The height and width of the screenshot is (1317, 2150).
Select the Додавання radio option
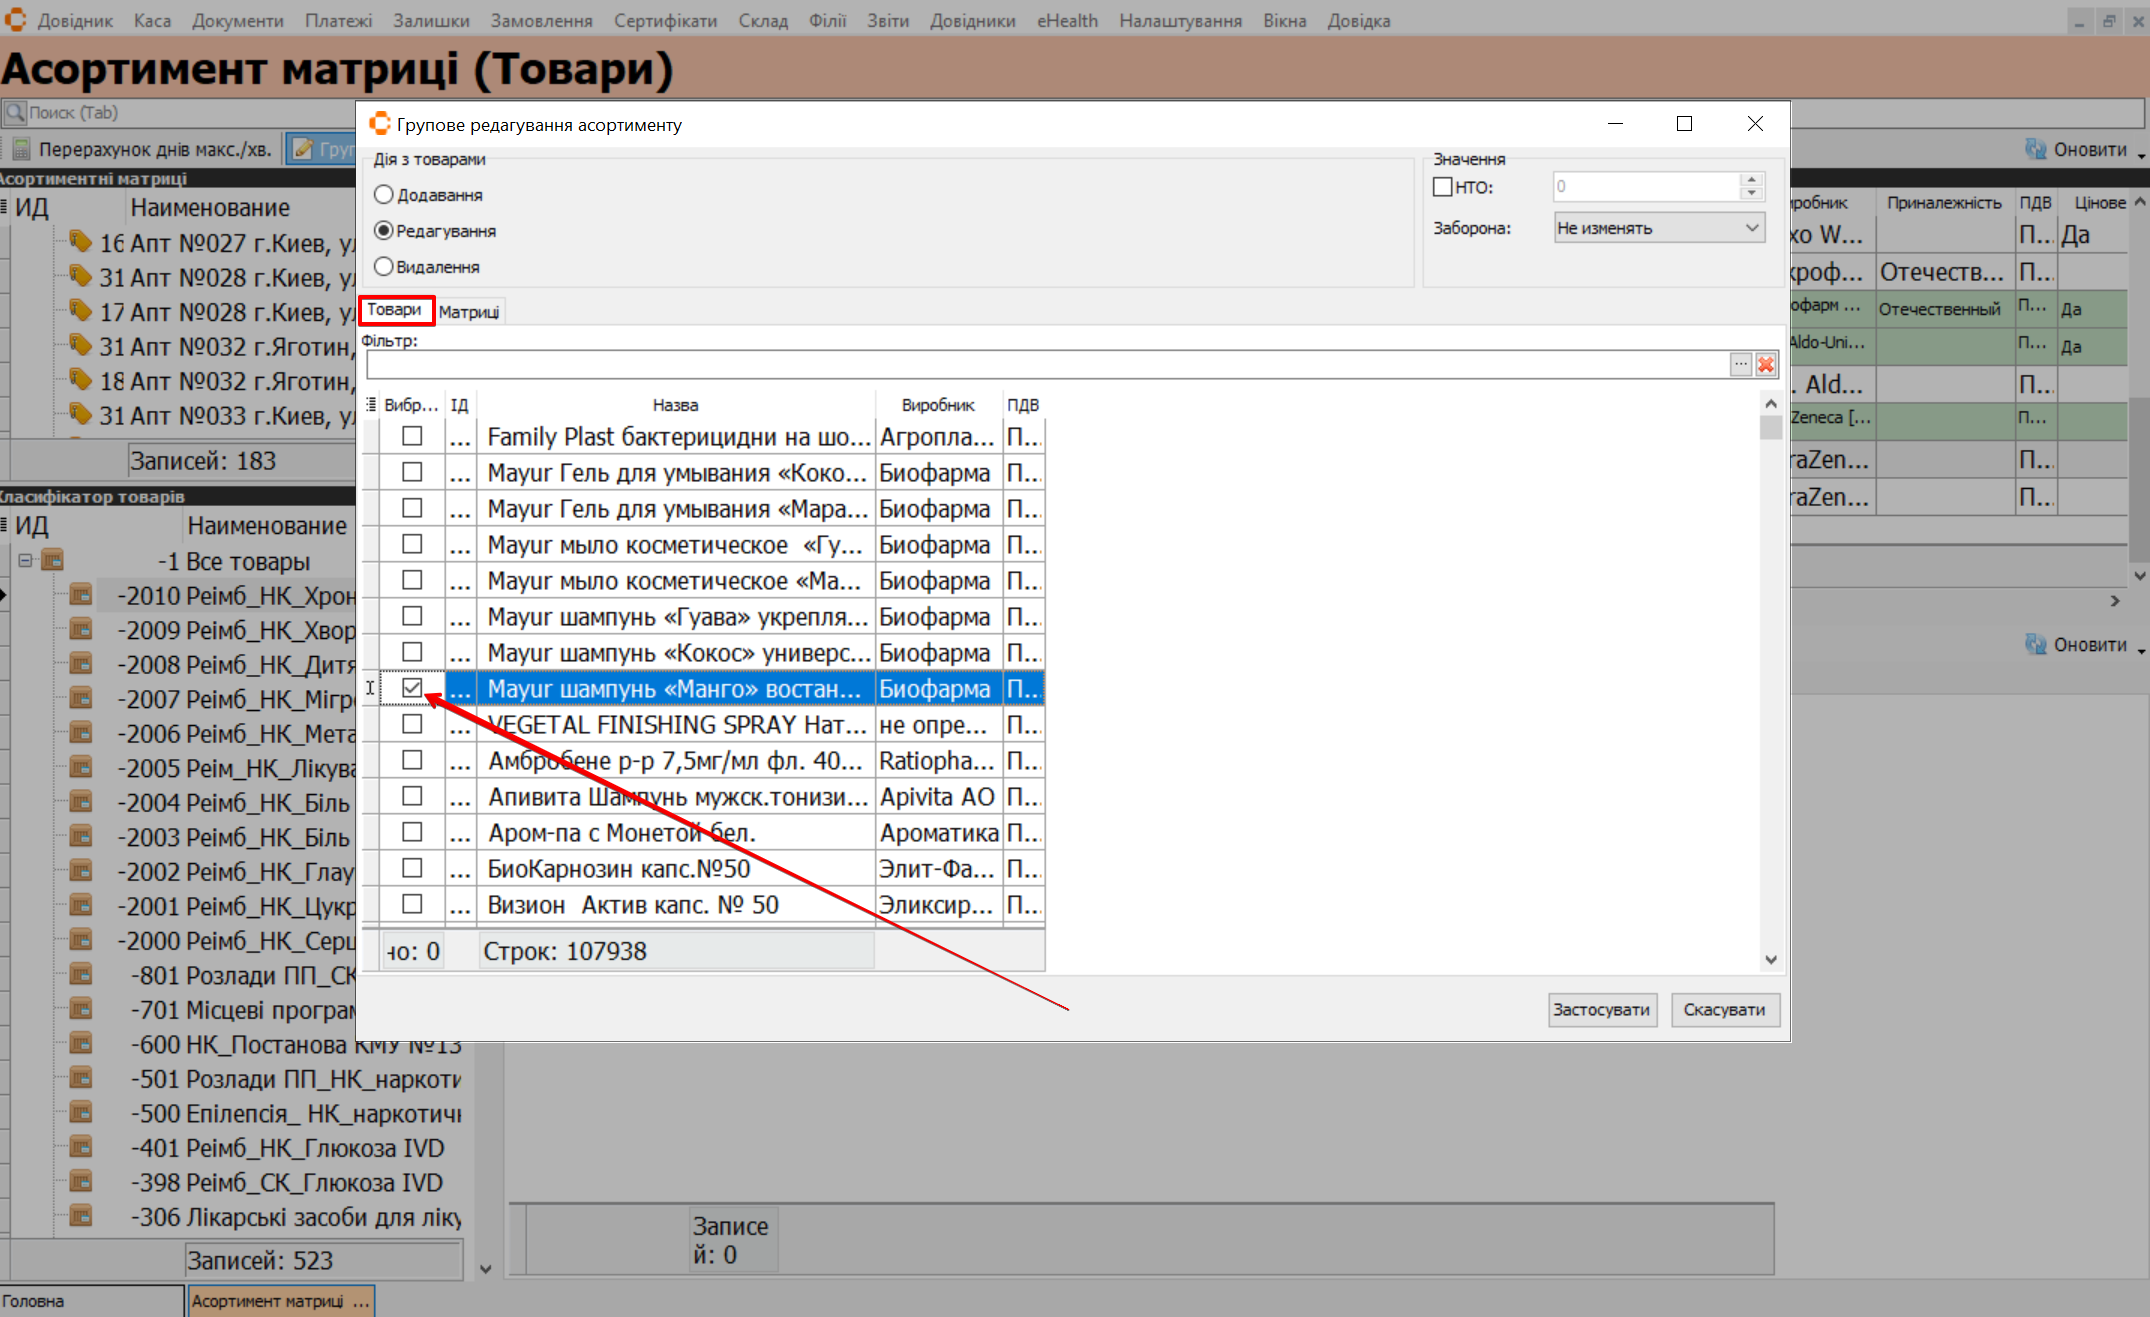point(384,195)
